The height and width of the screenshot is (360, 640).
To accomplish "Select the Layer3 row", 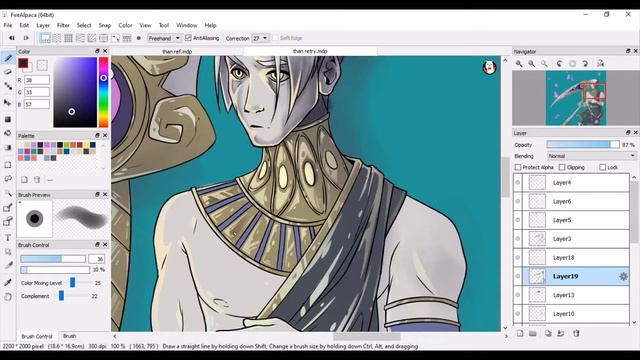I will (571, 239).
